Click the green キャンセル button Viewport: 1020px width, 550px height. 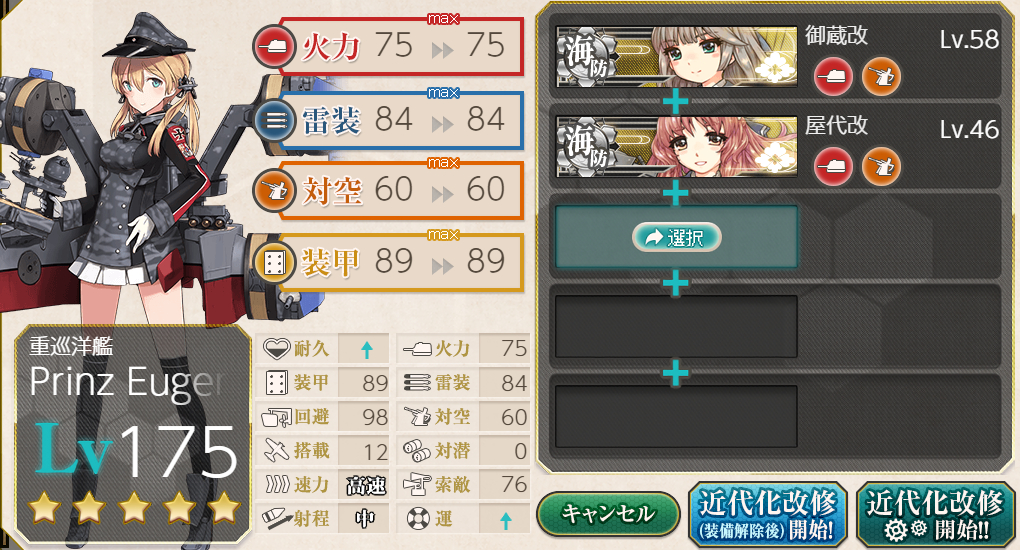(x=608, y=514)
